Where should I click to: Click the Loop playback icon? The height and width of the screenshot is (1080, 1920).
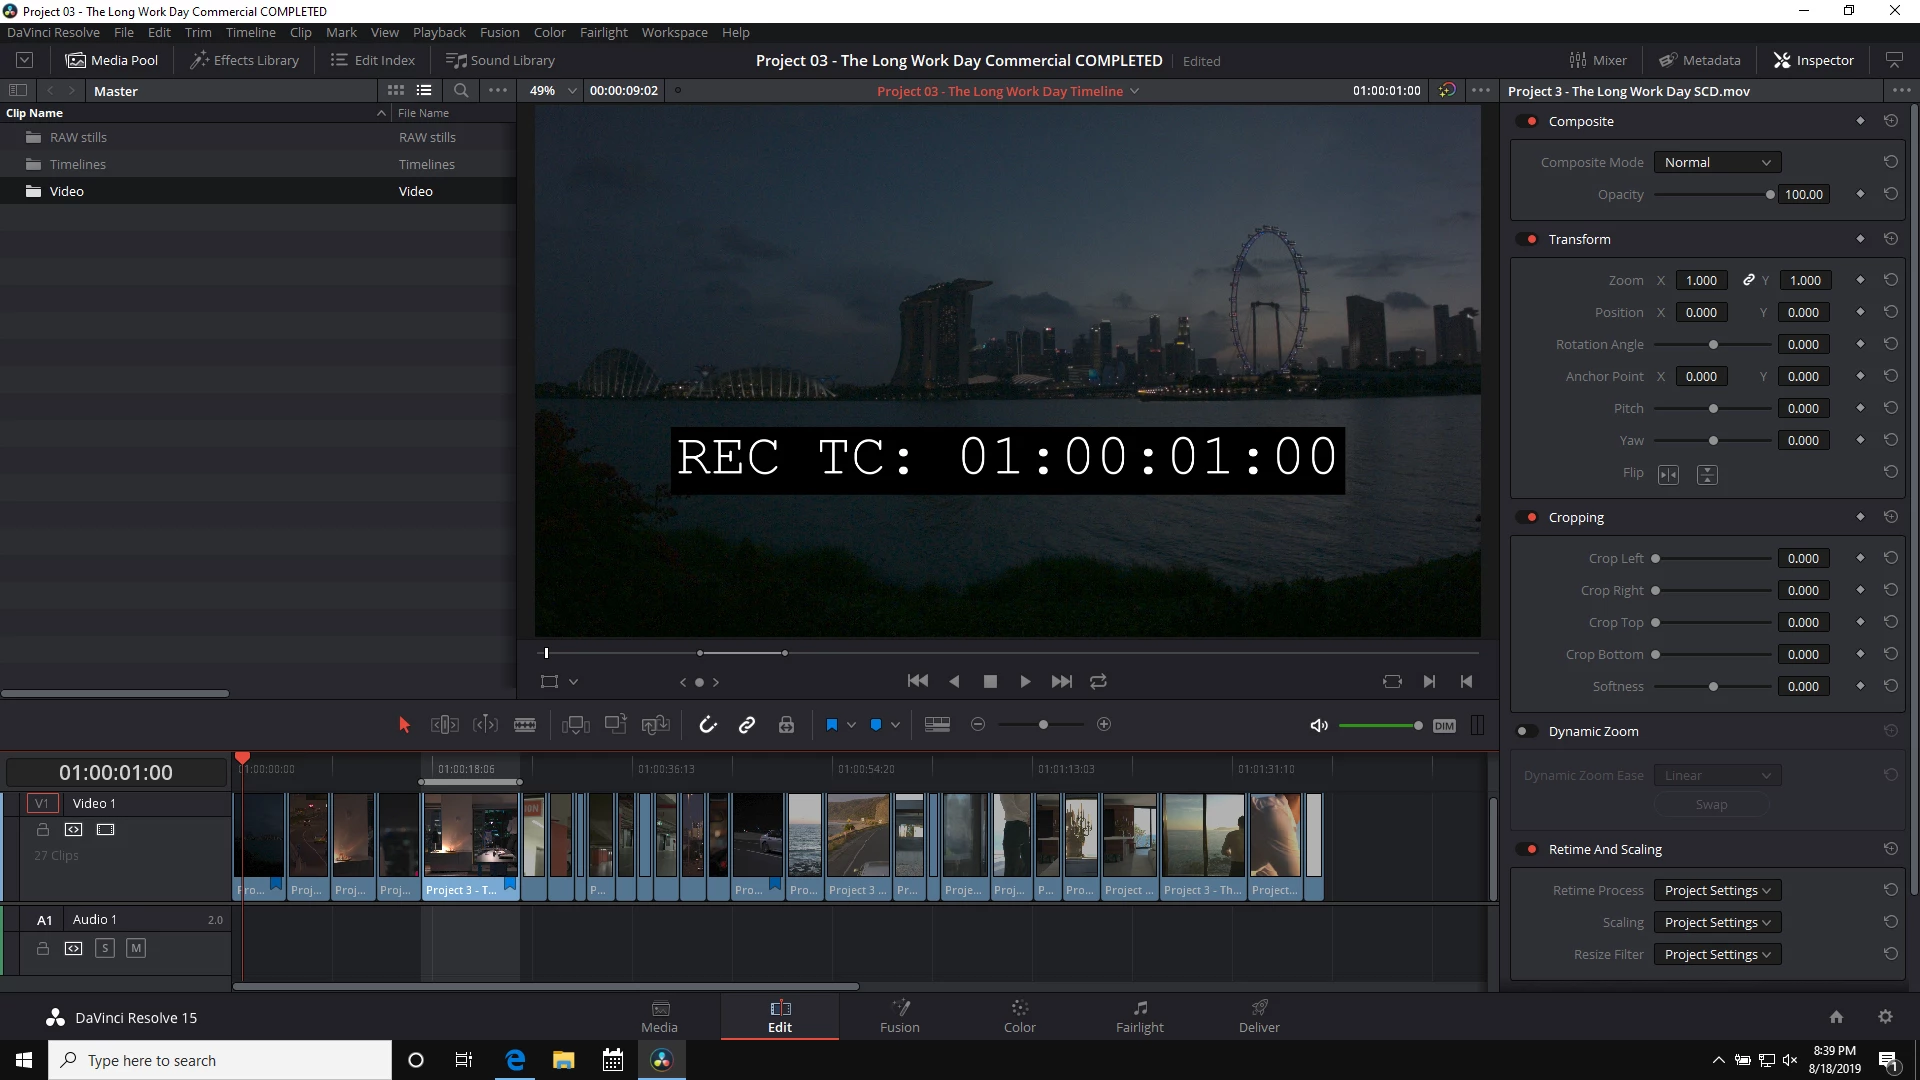1098,681
